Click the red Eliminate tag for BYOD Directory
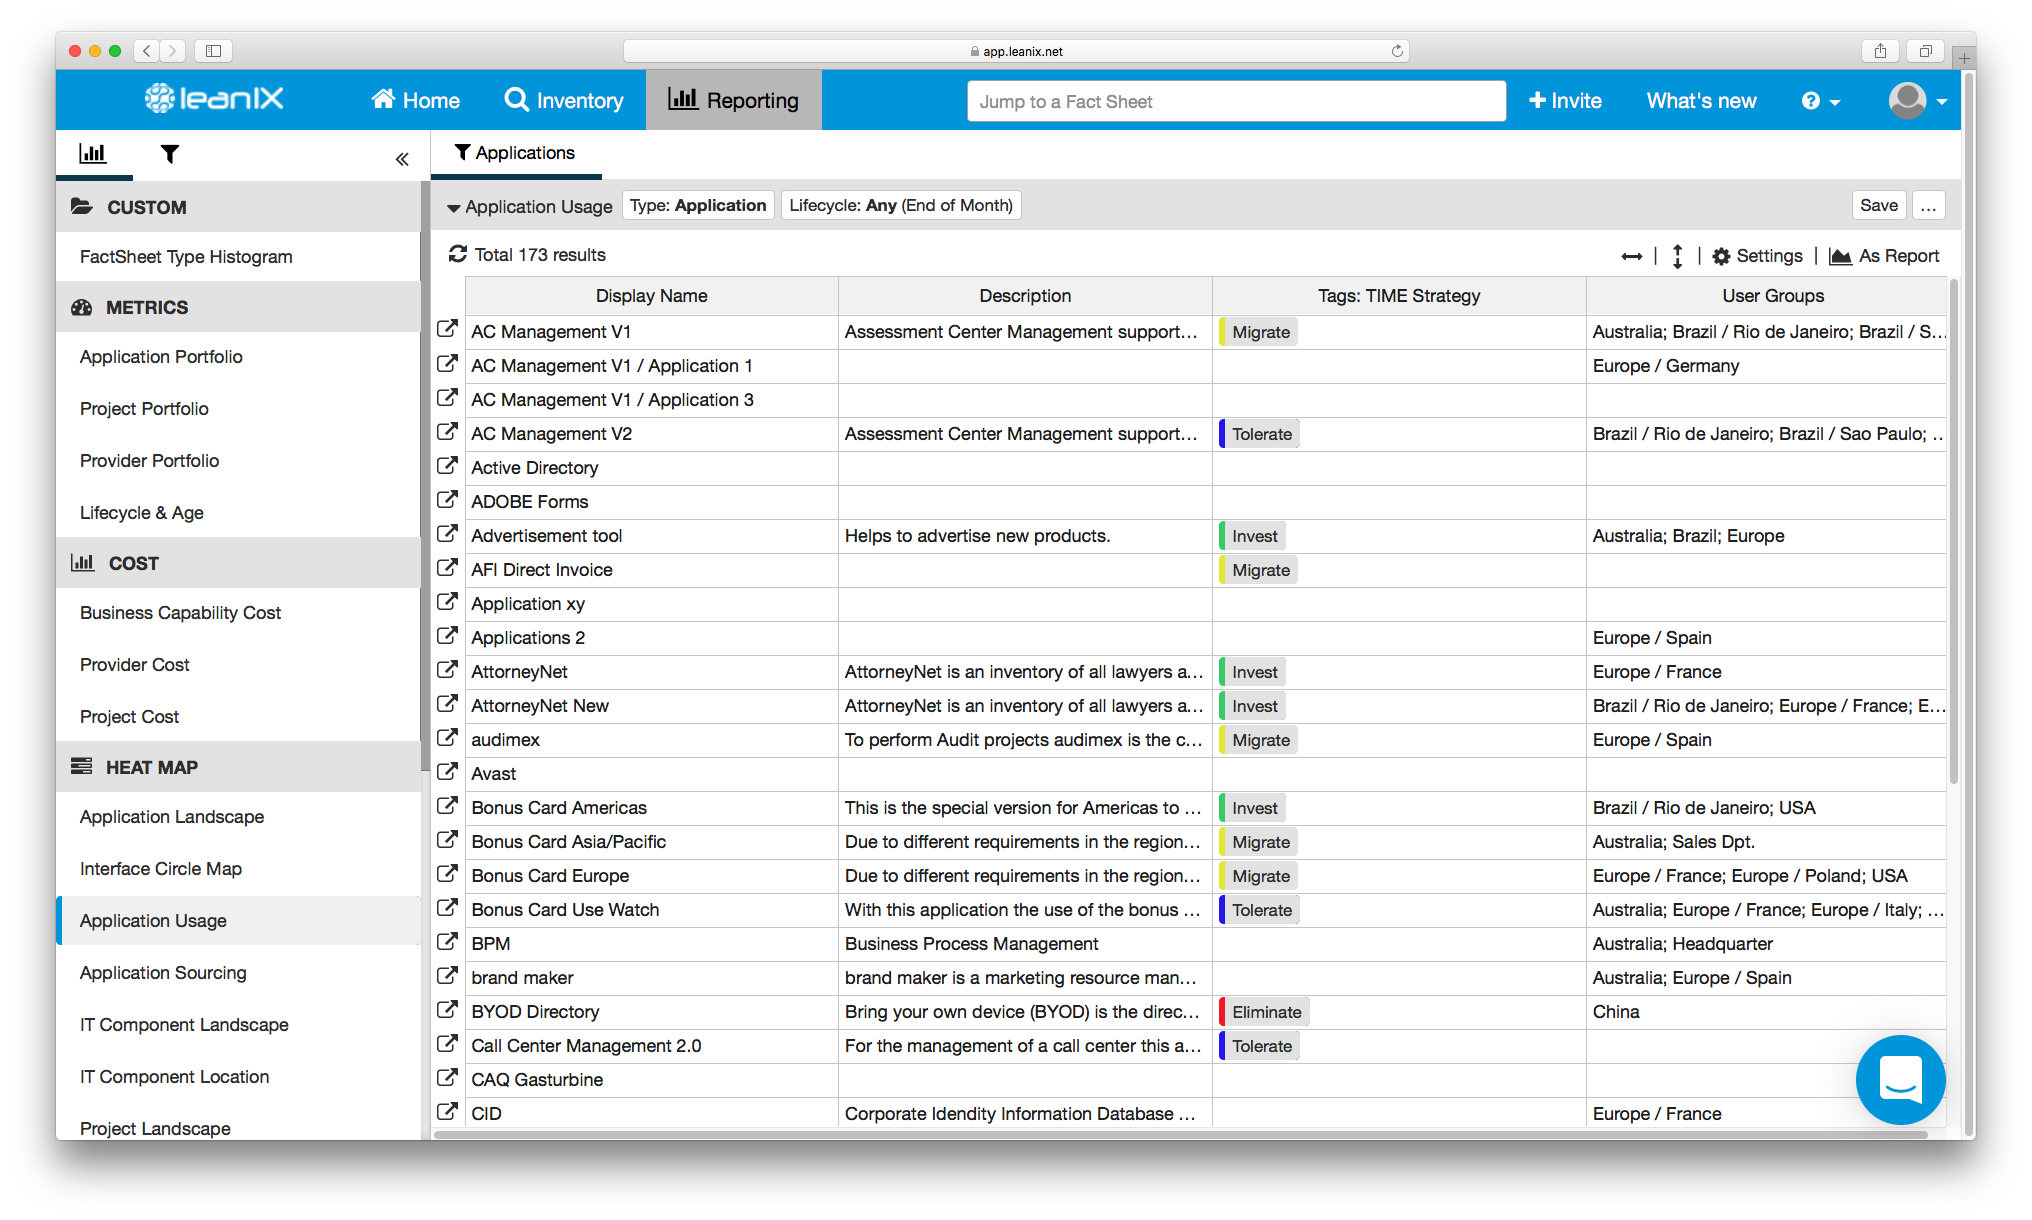 [1265, 1012]
